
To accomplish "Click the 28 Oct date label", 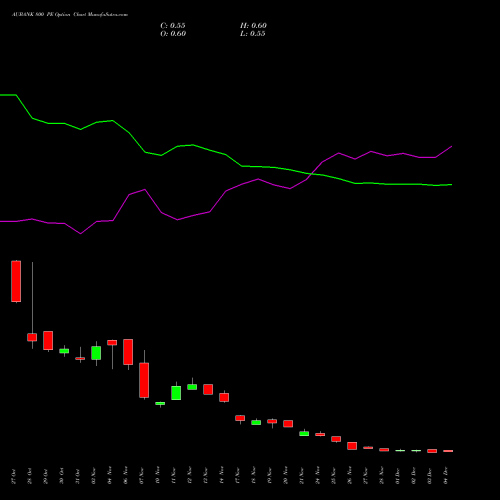I will click(x=30, y=476).
